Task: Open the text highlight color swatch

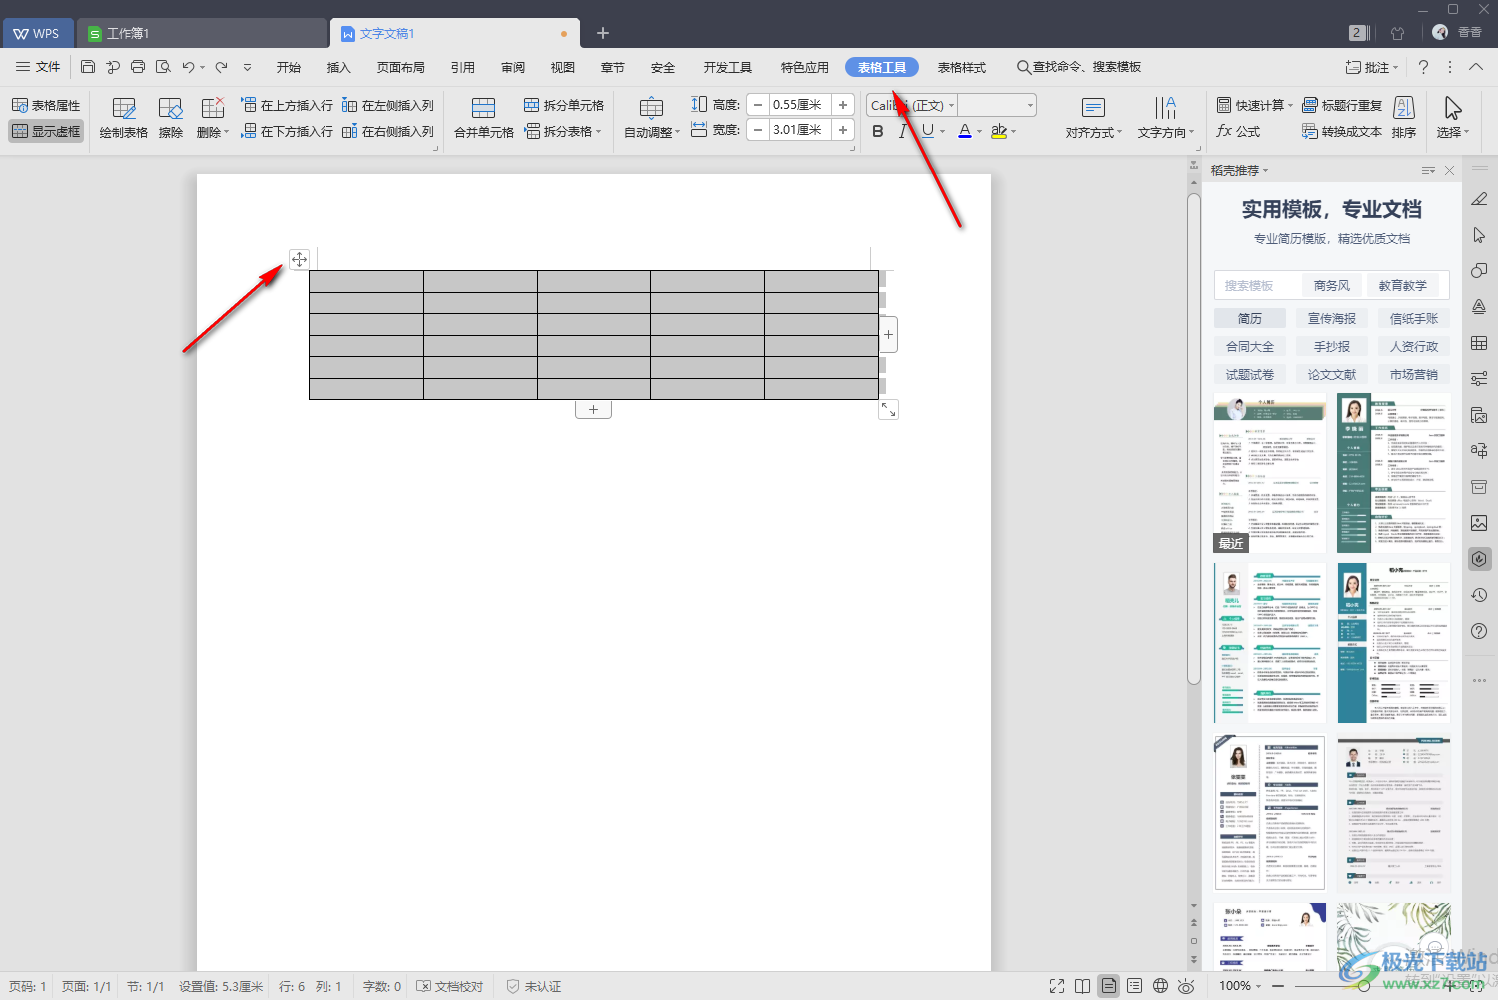Action: coord(998,131)
